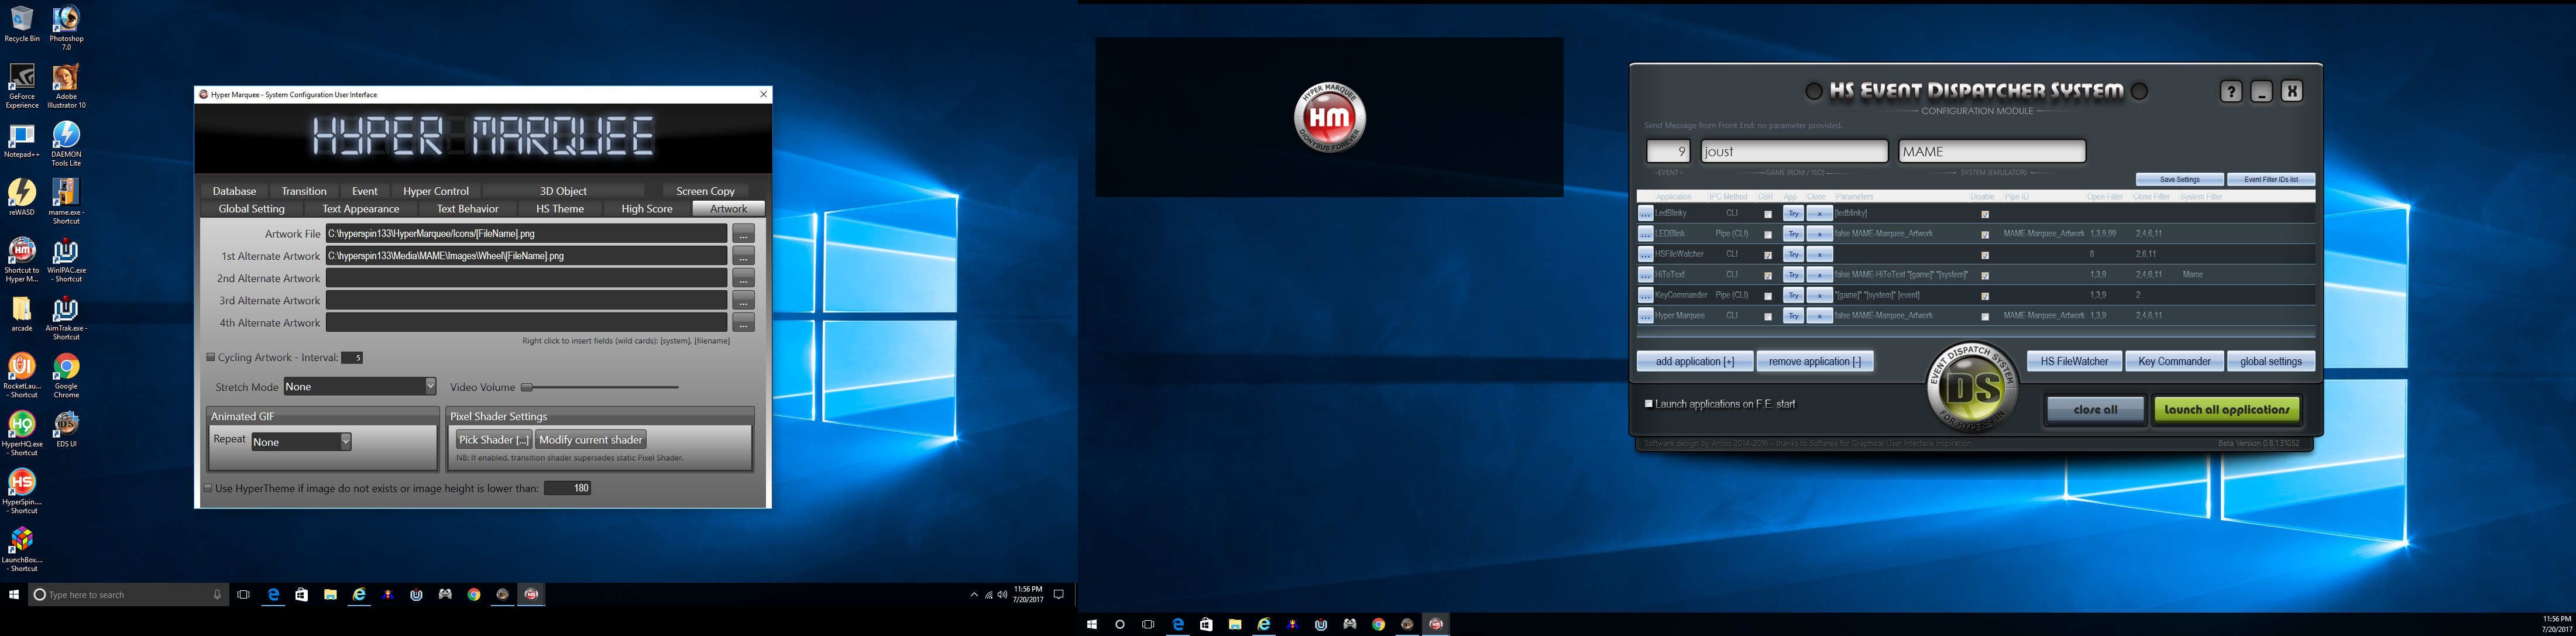Toggle Disable checkbox for LEDBlink row
Screen dimensions: 2576x636
tap(1985, 235)
